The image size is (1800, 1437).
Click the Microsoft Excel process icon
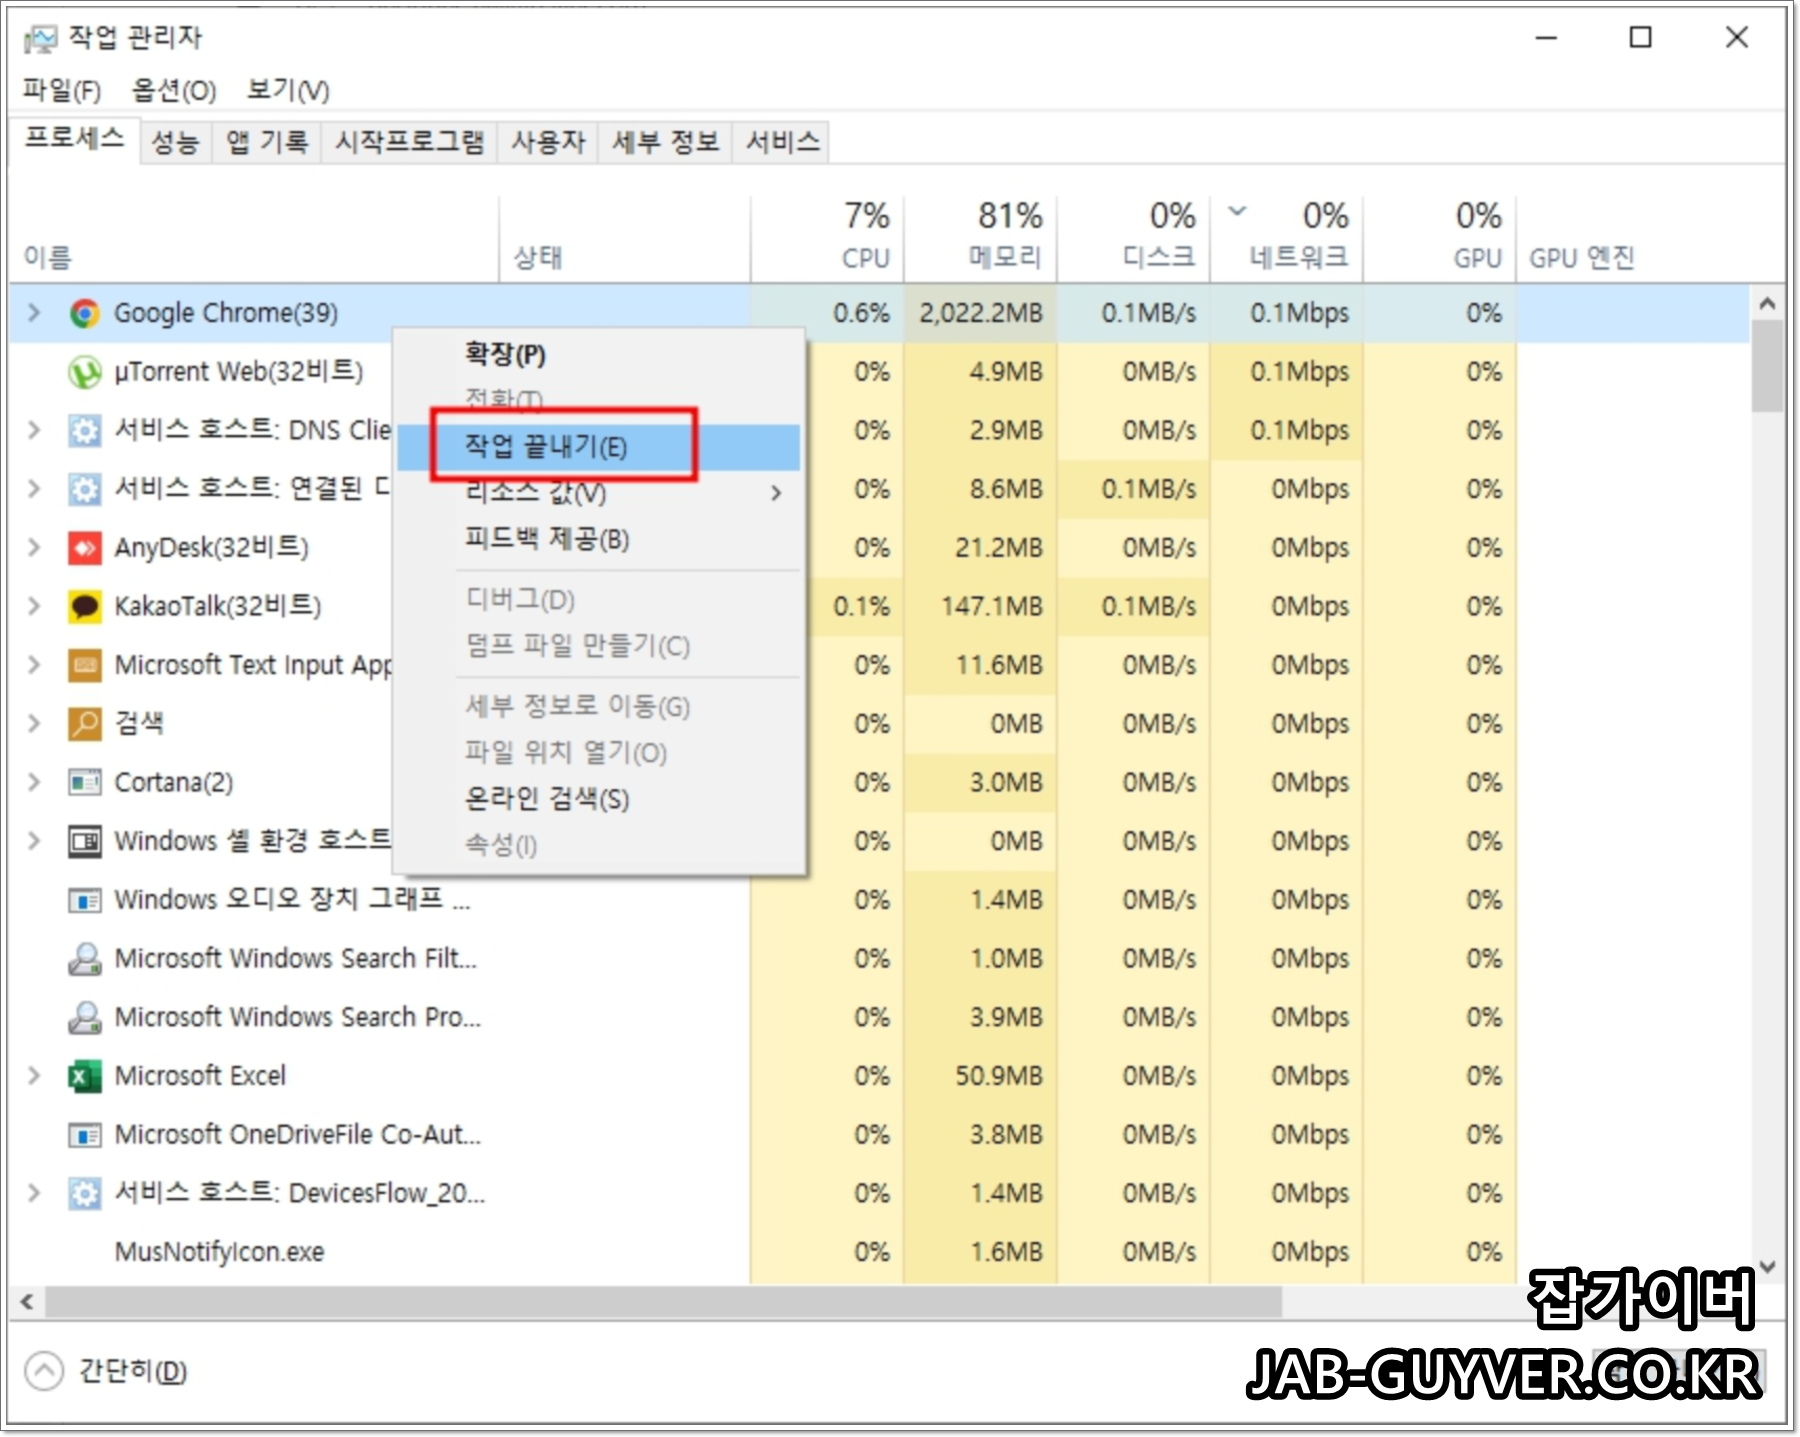(x=85, y=1076)
